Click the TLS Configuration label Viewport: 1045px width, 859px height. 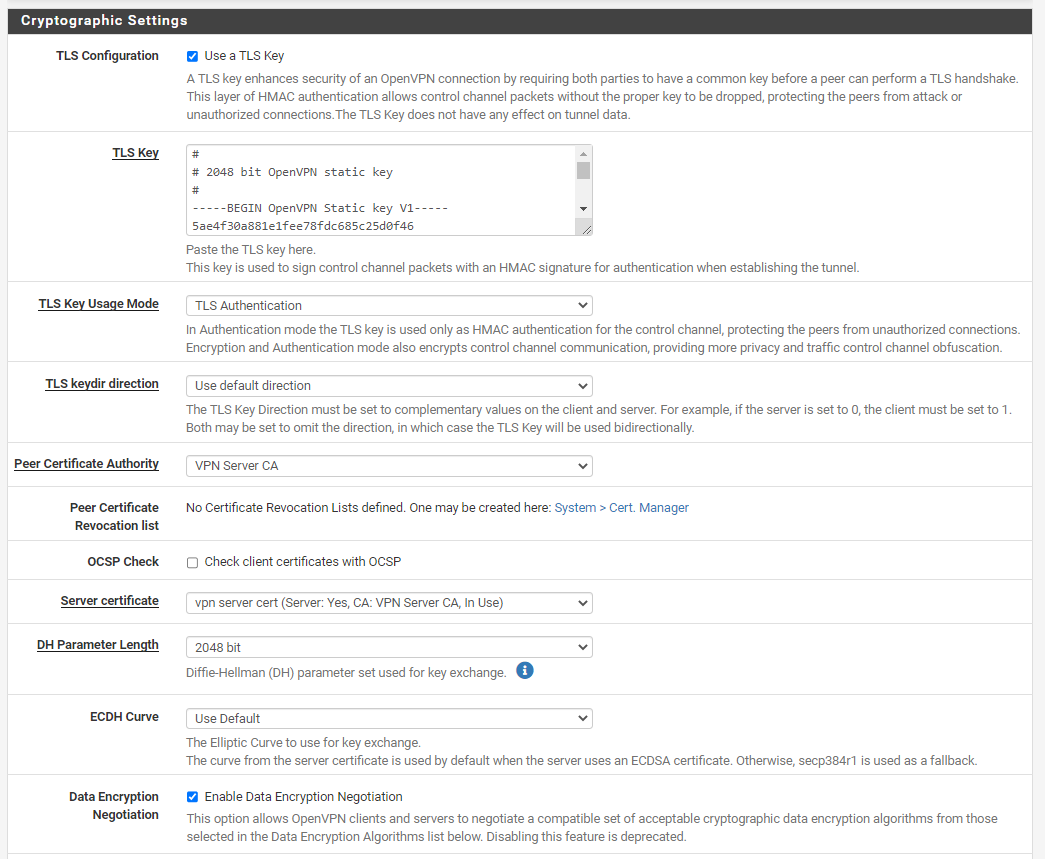(x=107, y=56)
